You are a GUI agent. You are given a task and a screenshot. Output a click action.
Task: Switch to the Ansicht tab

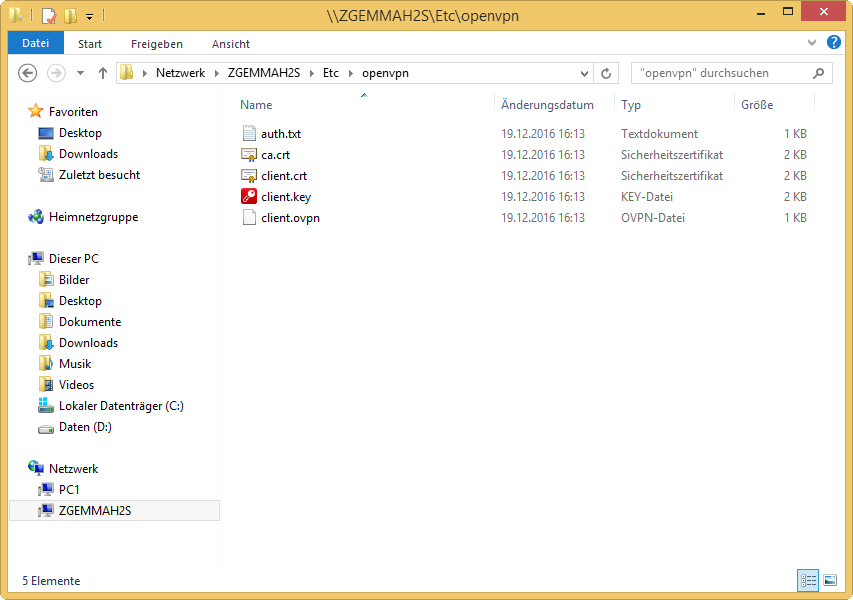point(230,44)
